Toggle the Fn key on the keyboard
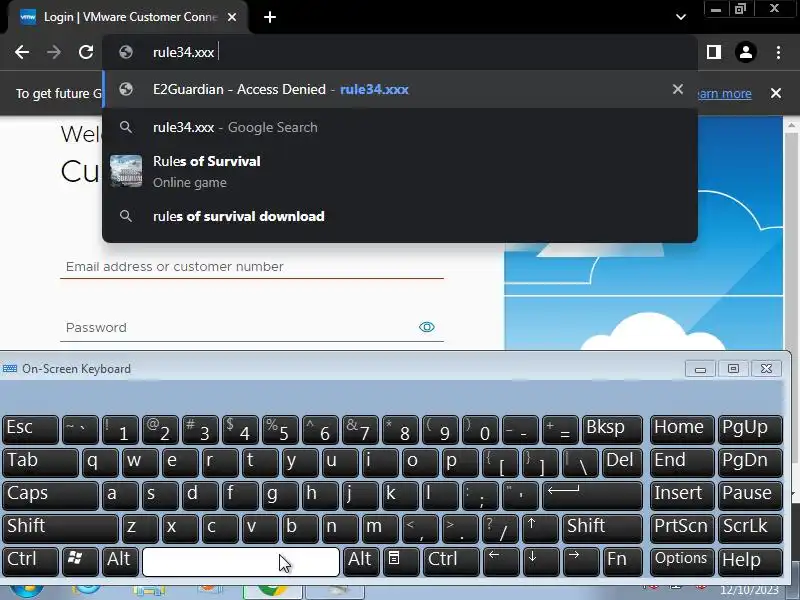 [622, 561]
